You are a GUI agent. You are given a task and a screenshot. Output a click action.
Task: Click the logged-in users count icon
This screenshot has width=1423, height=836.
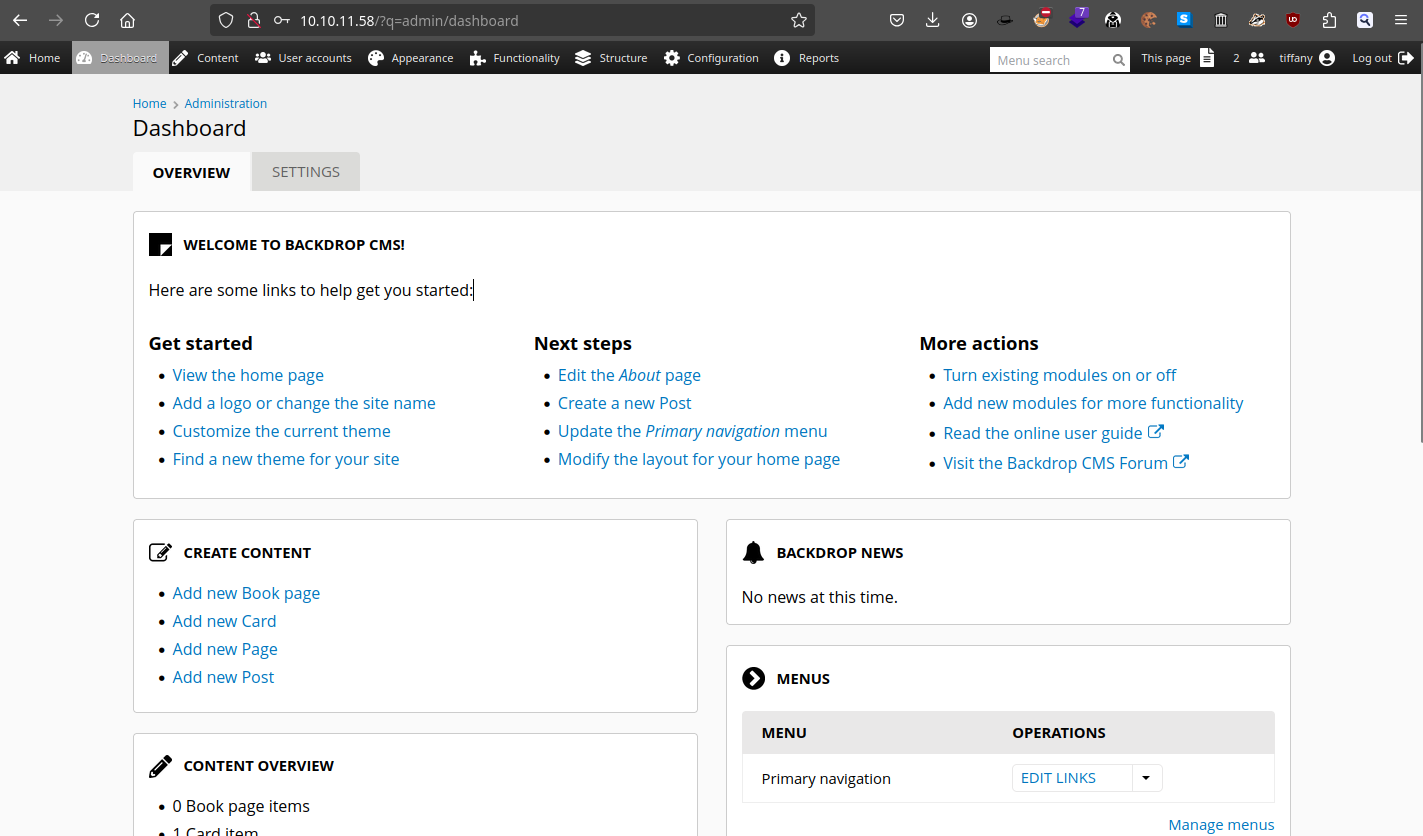pyautogui.click(x=1257, y=58)
